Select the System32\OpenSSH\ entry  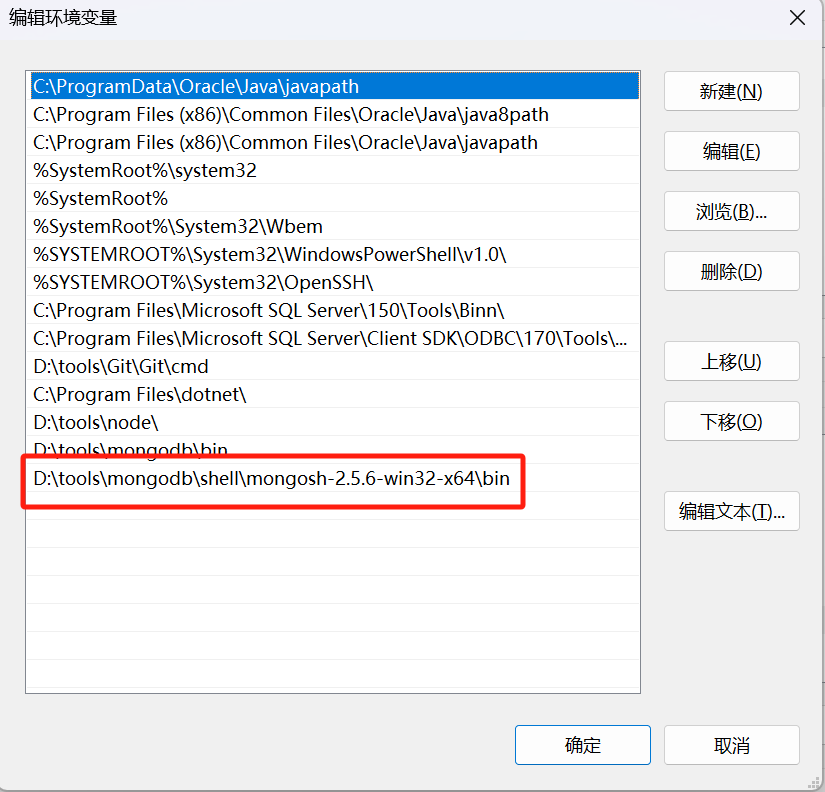click(x=334, y=282)
